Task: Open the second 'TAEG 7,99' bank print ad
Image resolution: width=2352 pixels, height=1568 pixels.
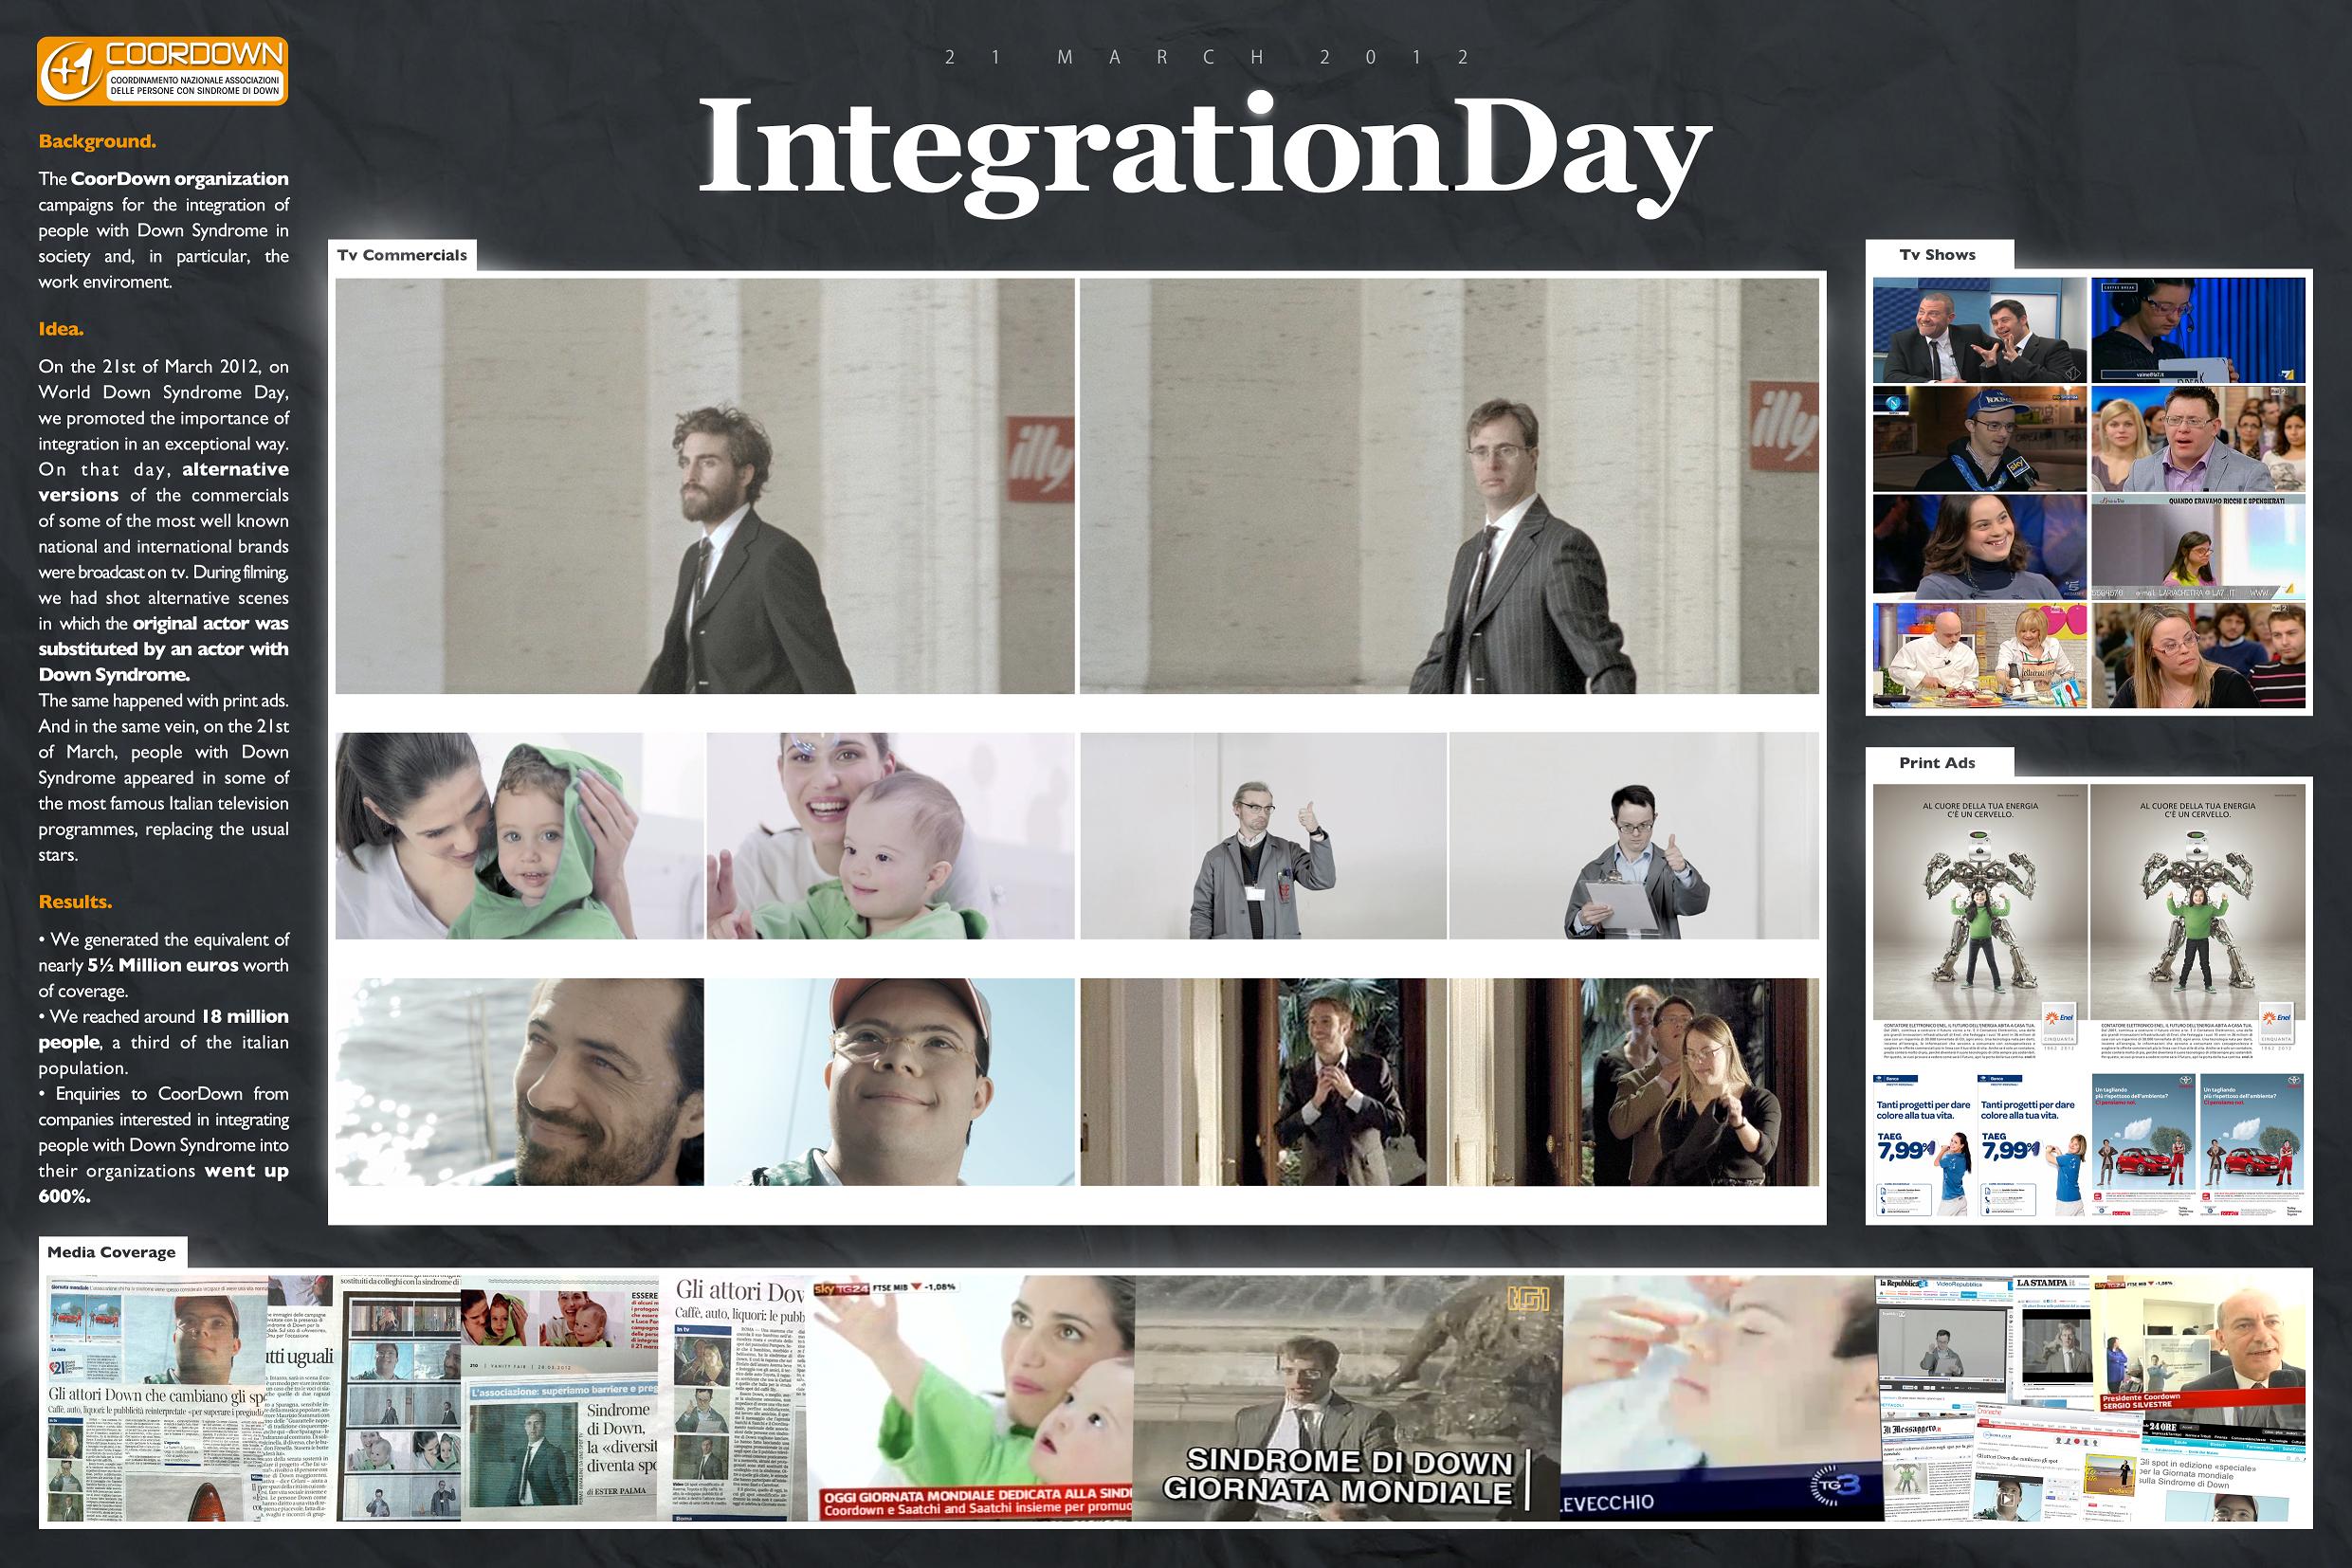Action: (2033, 1146)
